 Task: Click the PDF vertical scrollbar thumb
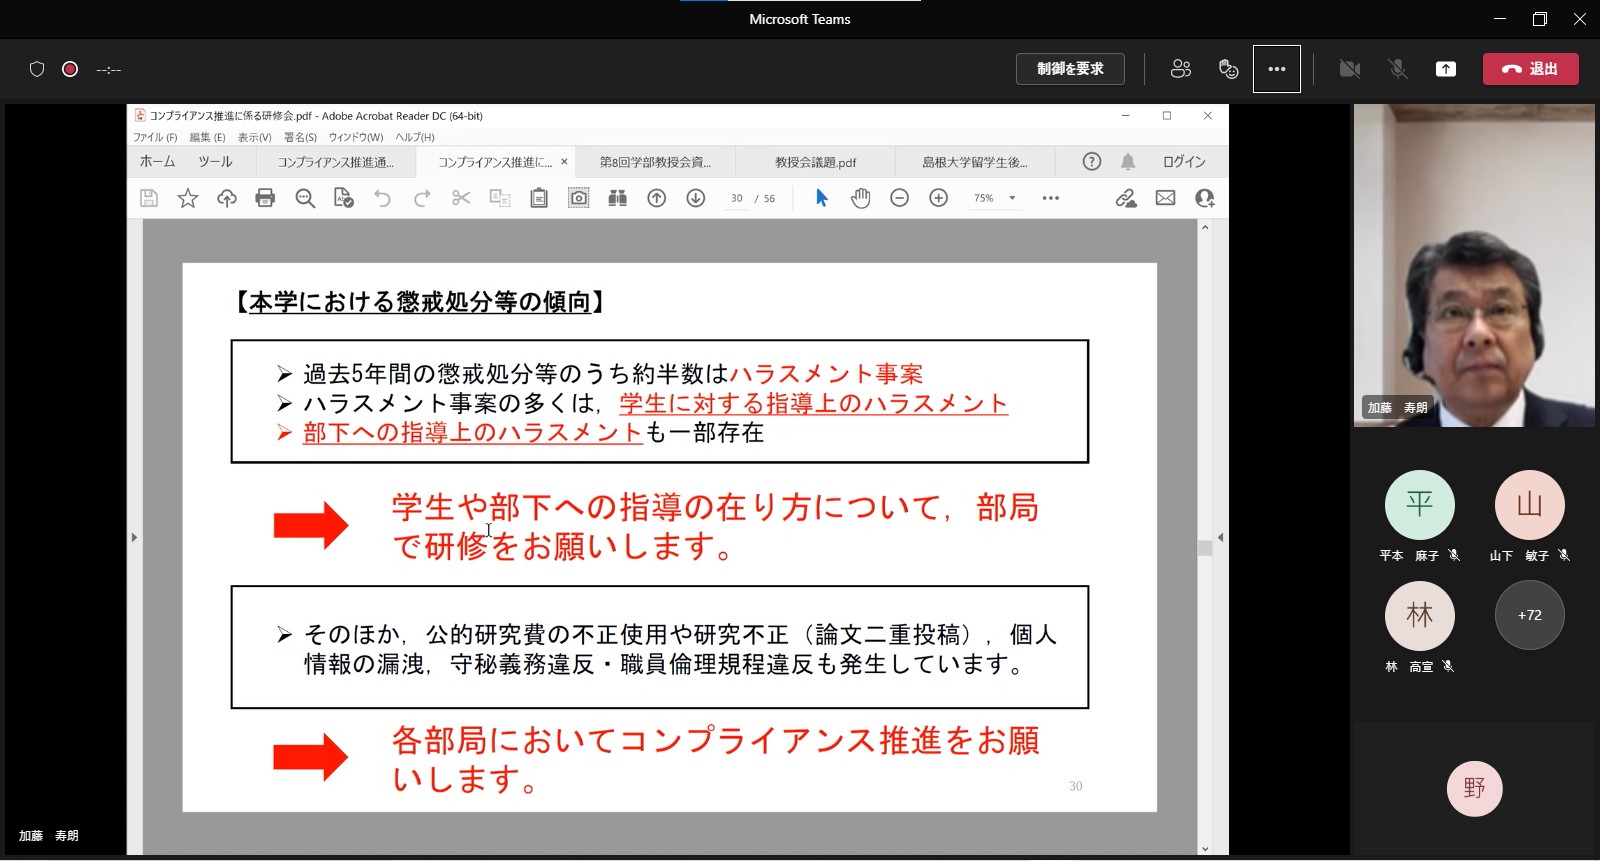1205,547
